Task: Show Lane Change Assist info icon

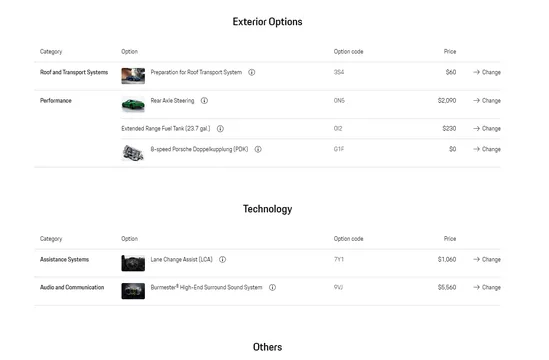Action: 222,260
